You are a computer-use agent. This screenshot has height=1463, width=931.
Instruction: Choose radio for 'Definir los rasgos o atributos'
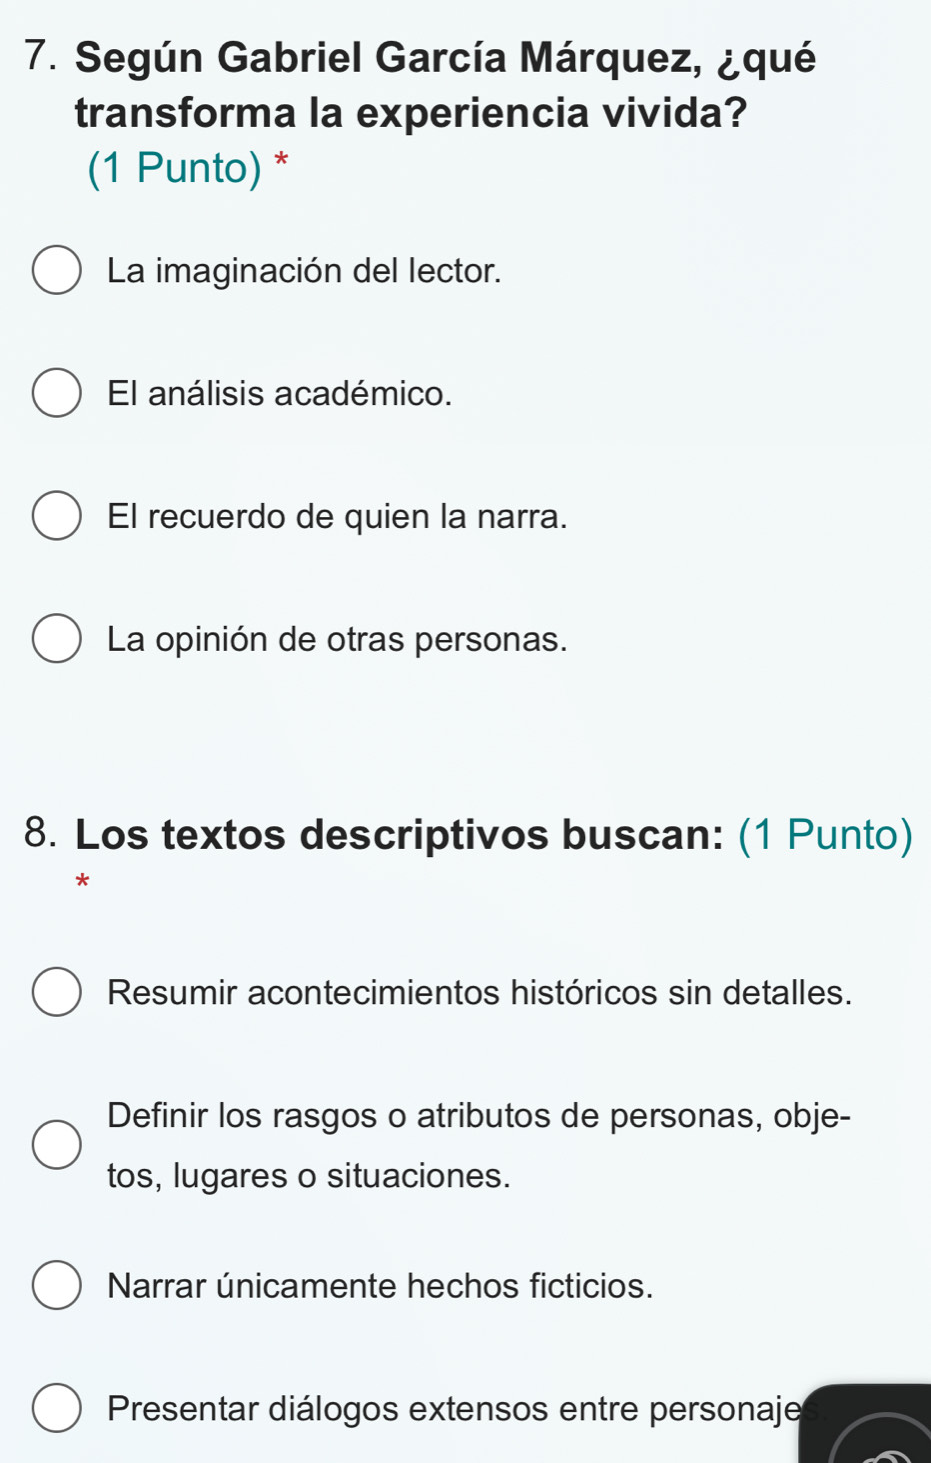pos(57,1145)
